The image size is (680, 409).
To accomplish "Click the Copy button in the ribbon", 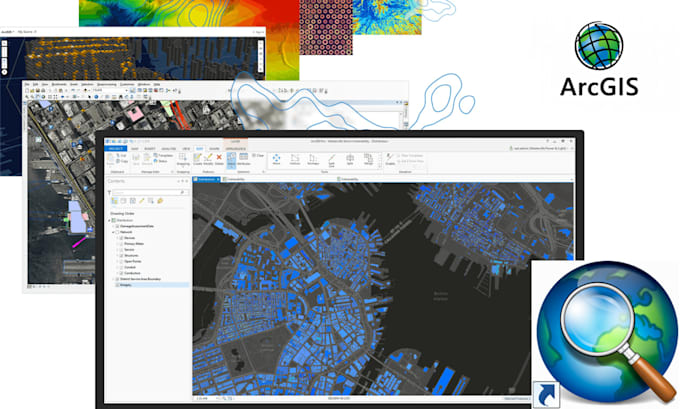I will (x=122, y=161).
